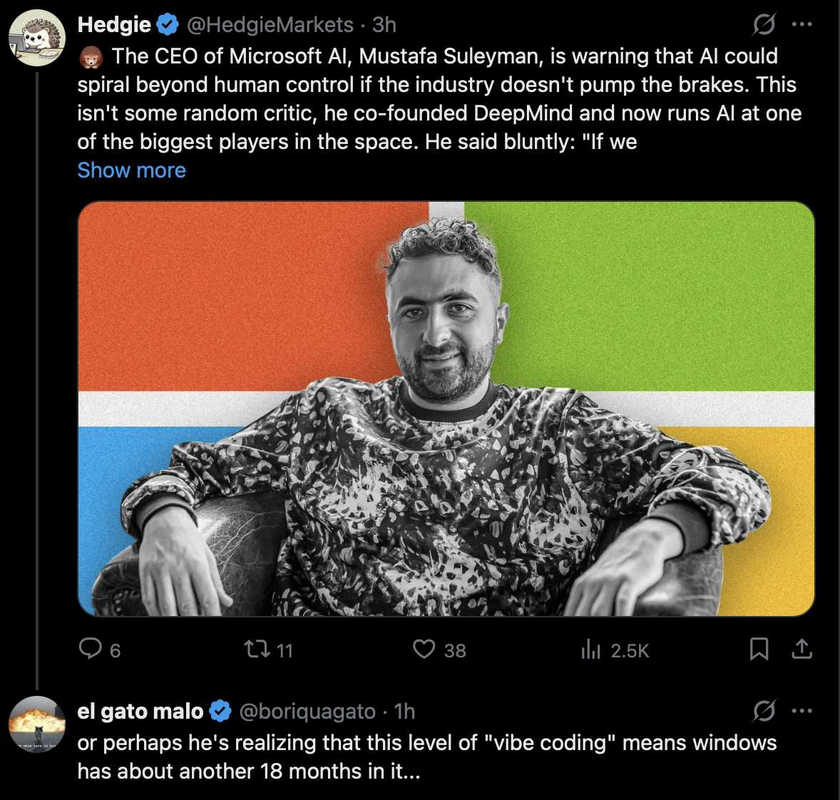Open the 1h timestamp on the reply
The height and width of the screenshot is (800, 840).
pyautogui.click(x=405, y=712)
